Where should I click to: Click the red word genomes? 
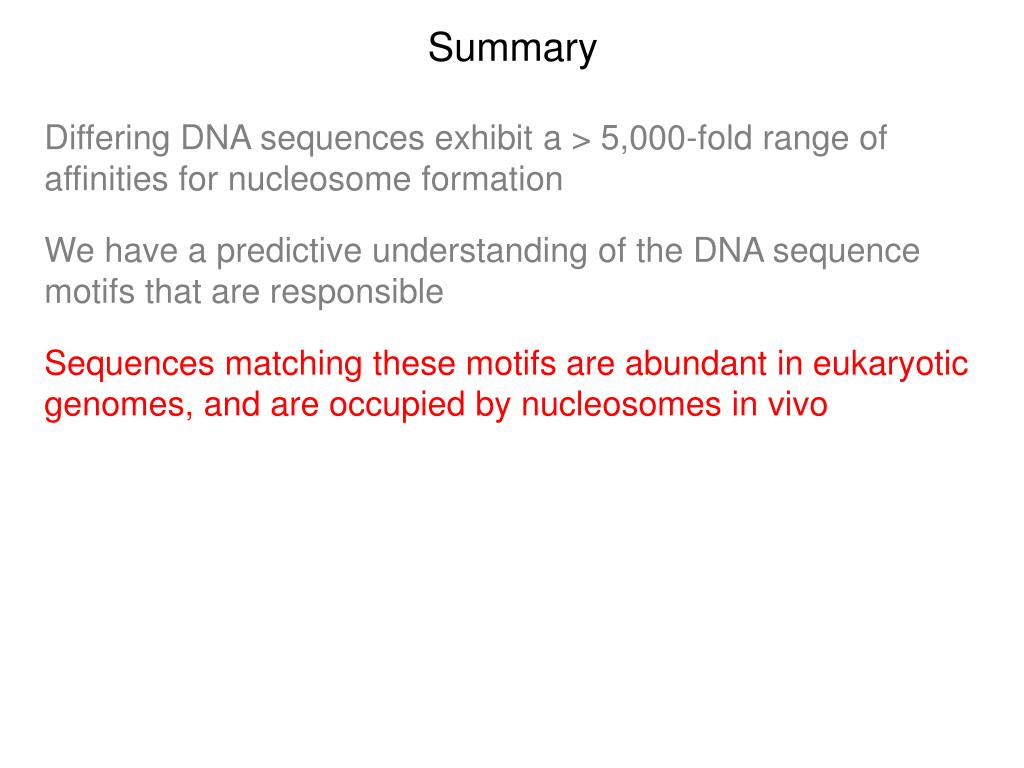click(x=119, y=406)
